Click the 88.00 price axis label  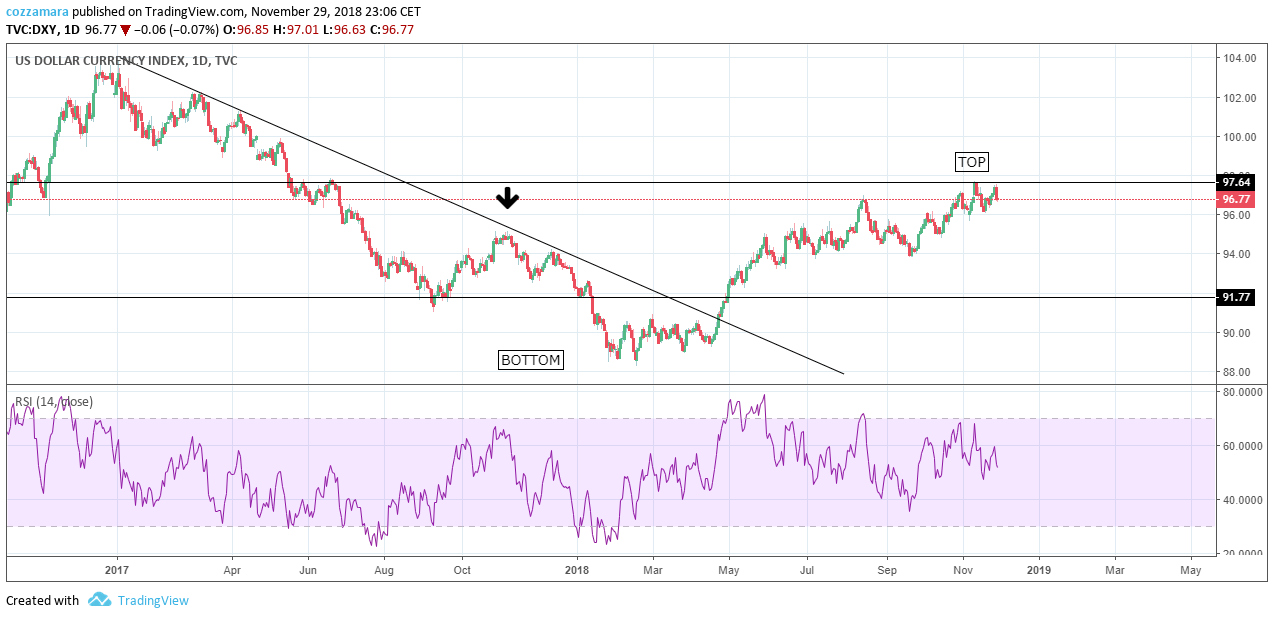pyautogui.click(x=1239, y=372)
